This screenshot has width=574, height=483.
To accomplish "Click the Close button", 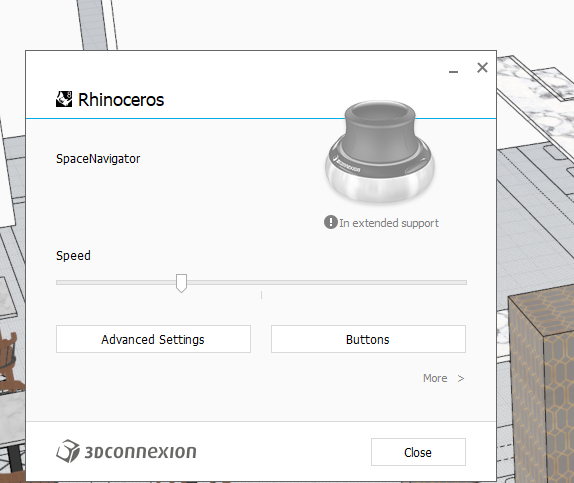I will [x=418, y=452].
